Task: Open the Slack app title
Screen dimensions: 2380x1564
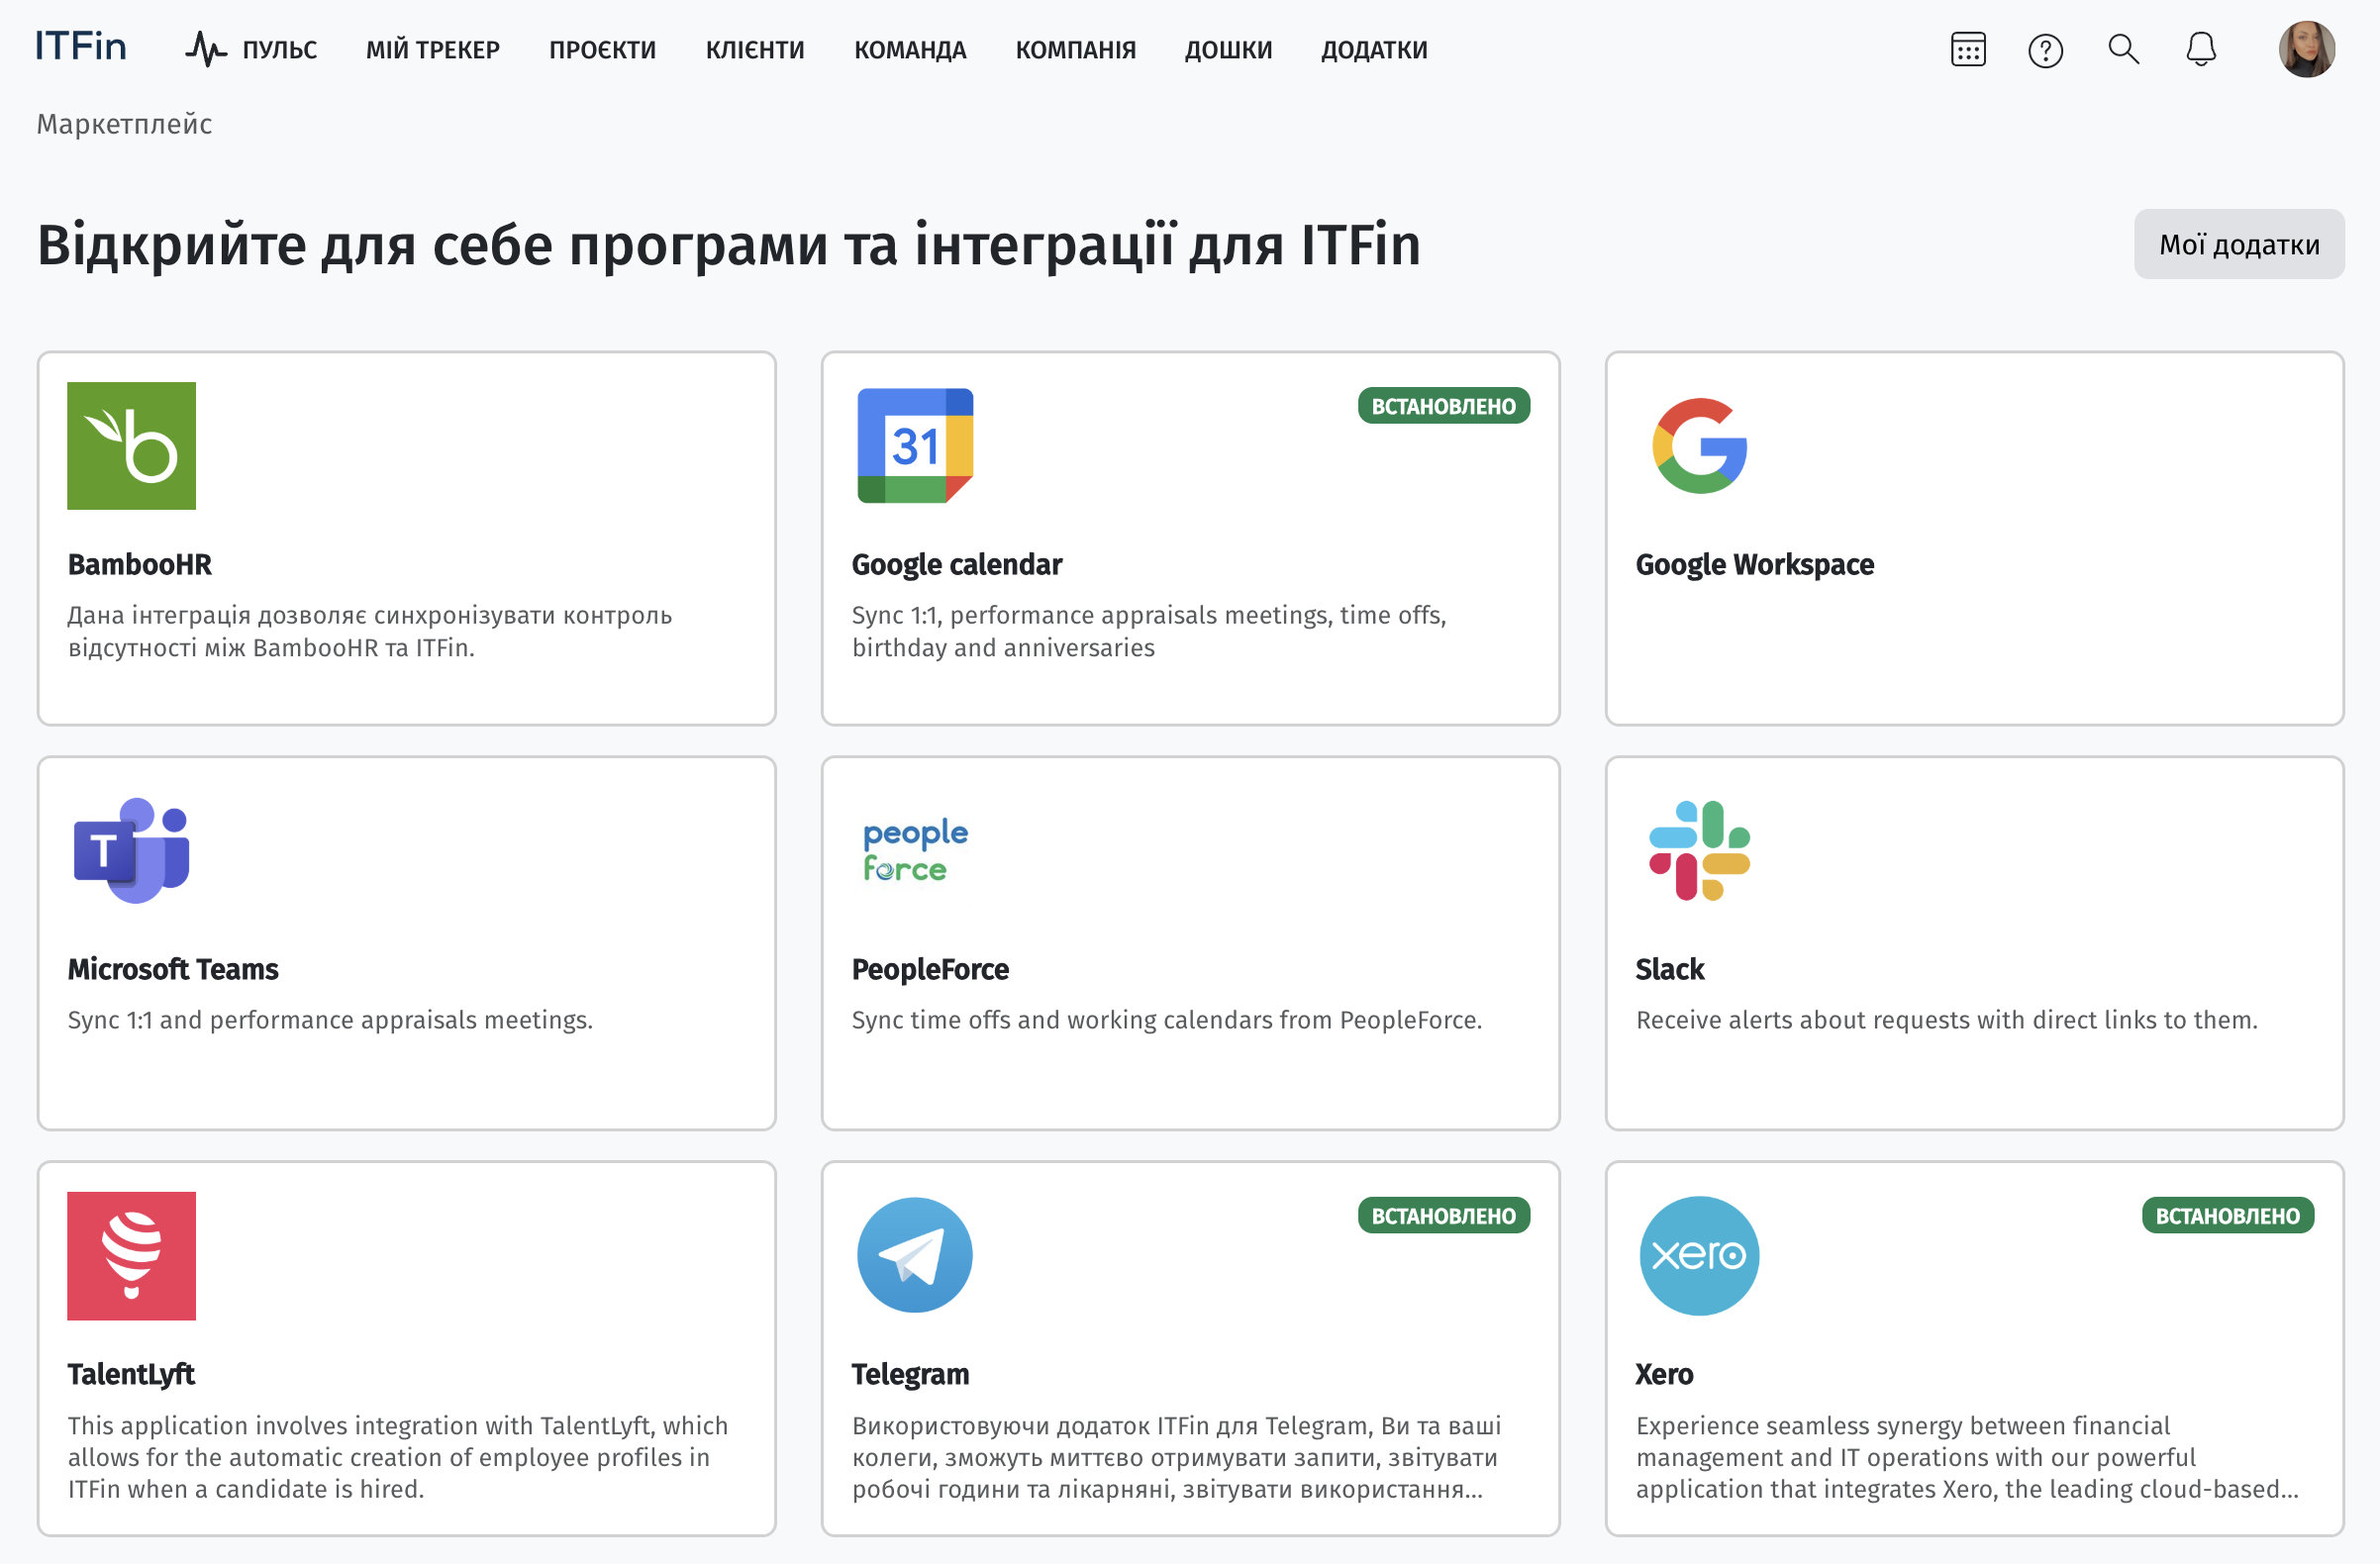Action: click(x=1669, y=970)
